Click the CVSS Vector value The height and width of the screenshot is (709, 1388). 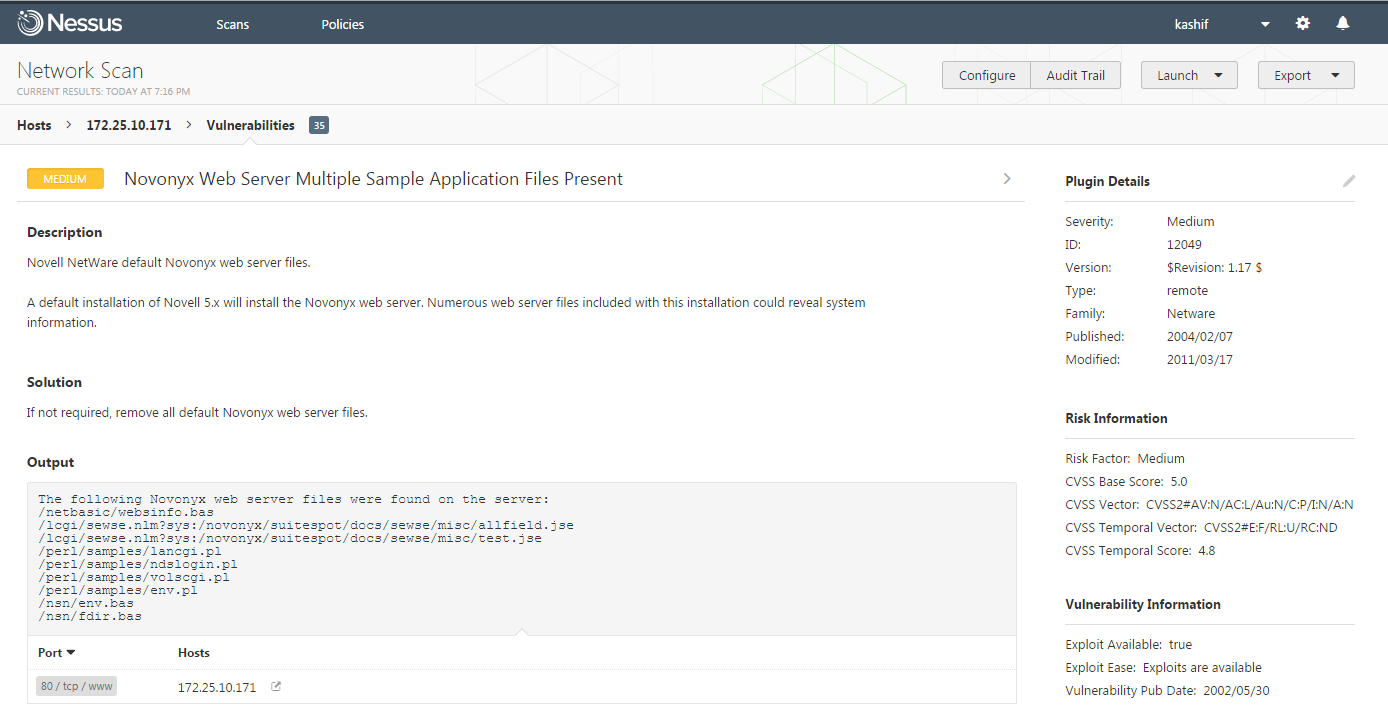(x=1250, y=504)
